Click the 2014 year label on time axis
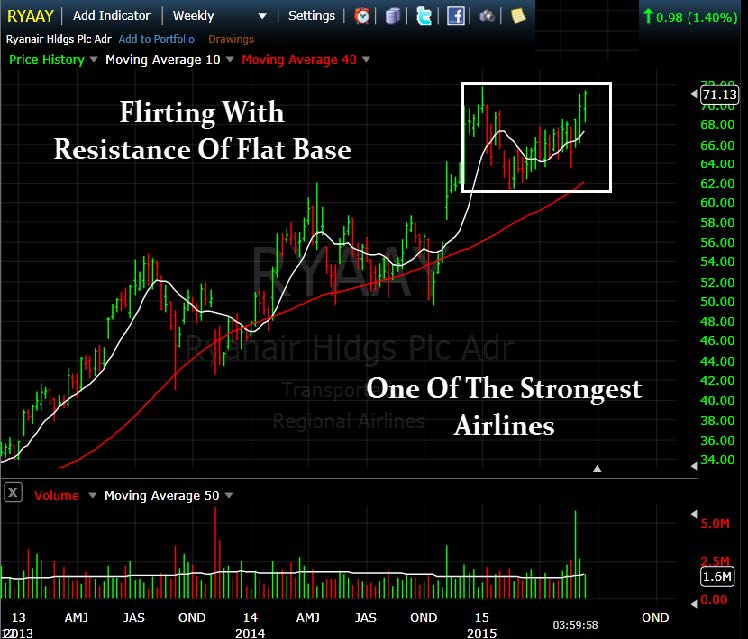The width and height of the screenshot is (748, 639). 250,633
